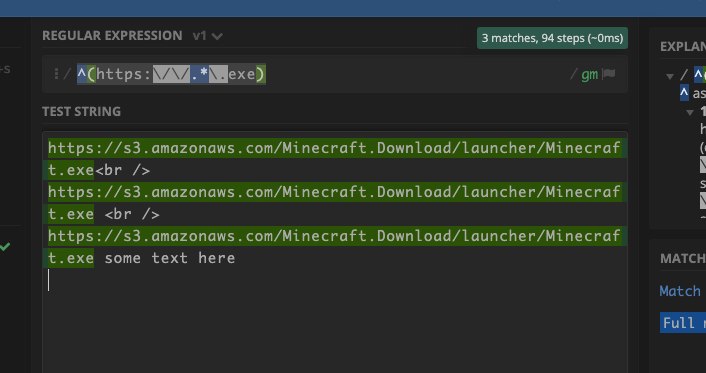Click the Full match row in Match Information
This screenshot has width=706, height=373.
pos(683,323)
